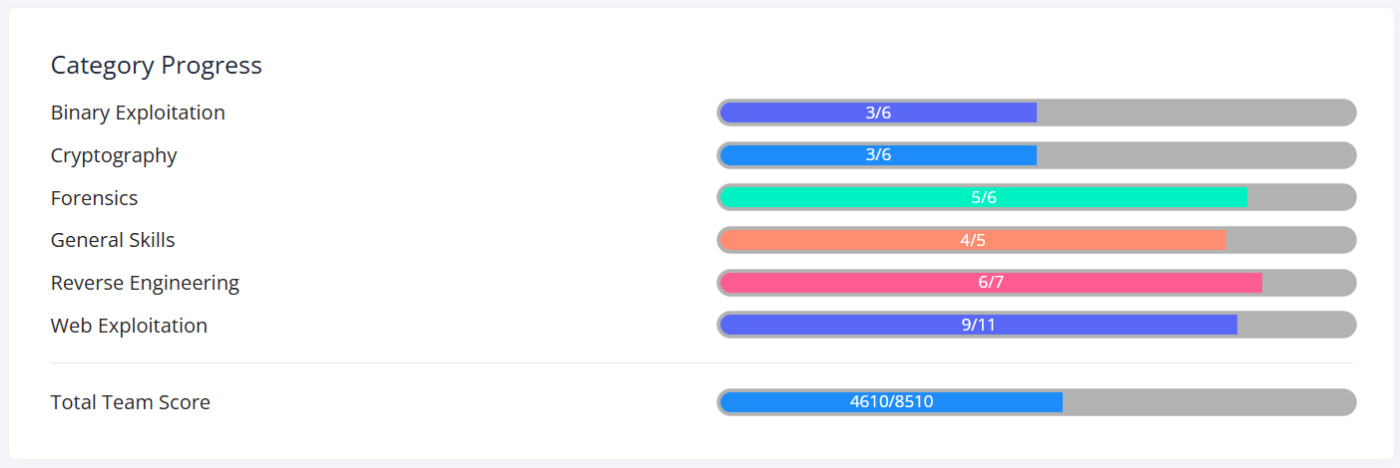
Task: Select the Forensics category label
Action: coord(94,198)
